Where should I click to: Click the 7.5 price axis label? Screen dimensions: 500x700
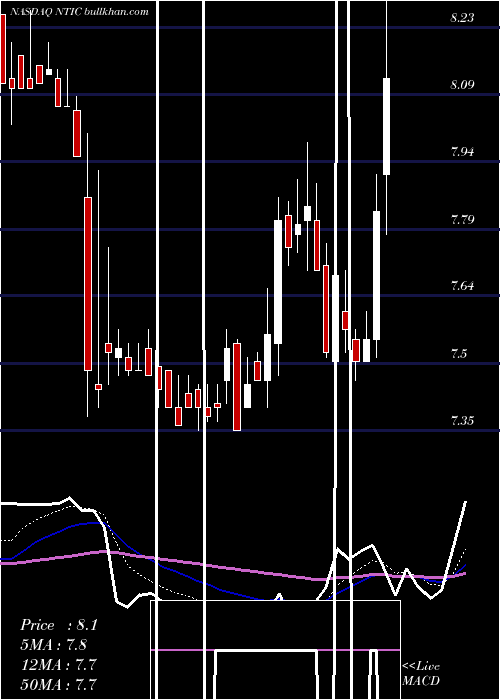pos(459,354)
